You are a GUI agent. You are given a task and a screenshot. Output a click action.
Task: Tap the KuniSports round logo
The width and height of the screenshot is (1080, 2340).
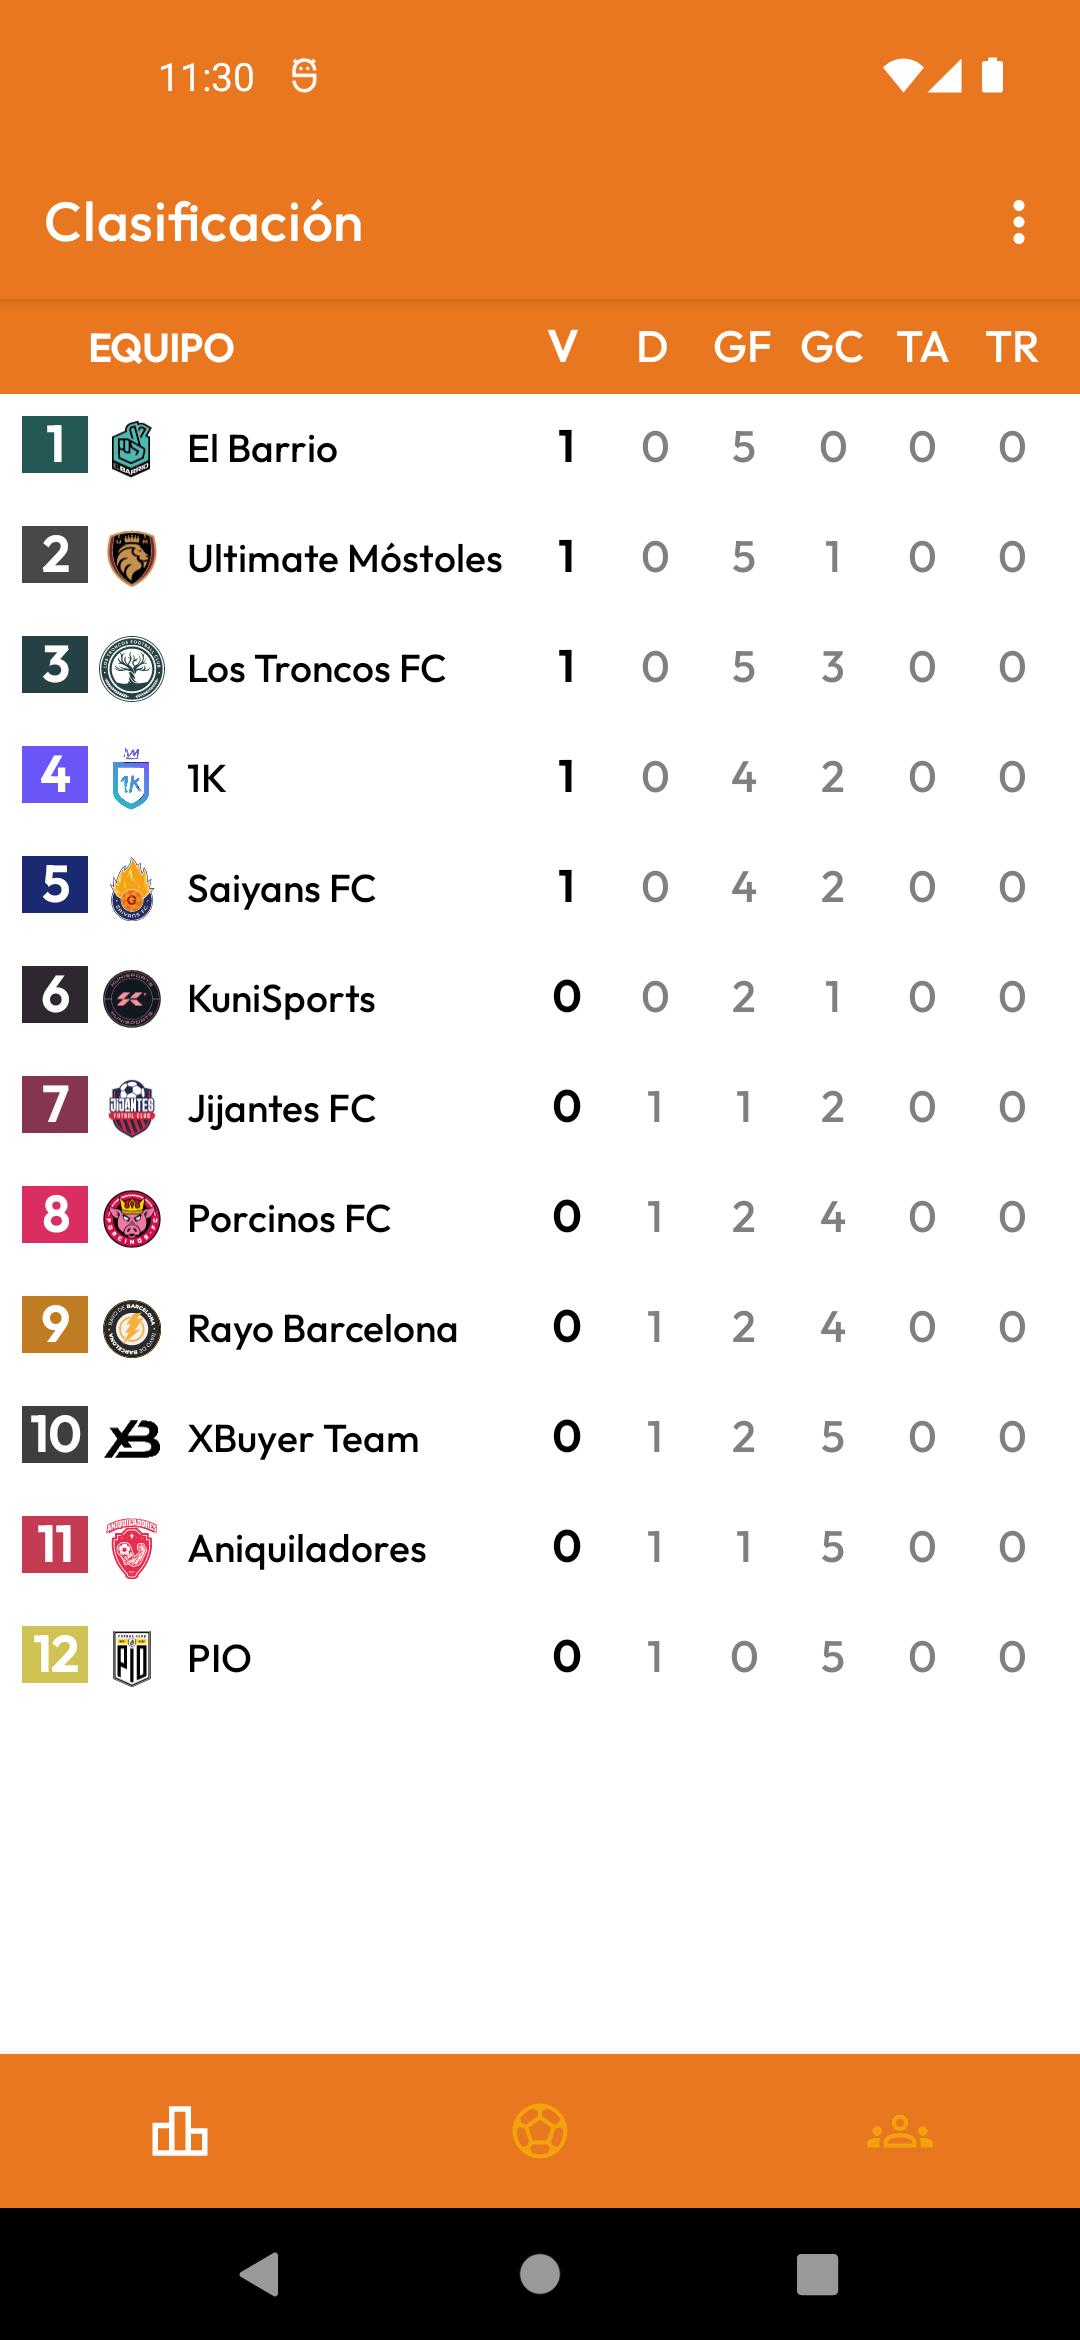pyautogui.click(x=131, y=998)
